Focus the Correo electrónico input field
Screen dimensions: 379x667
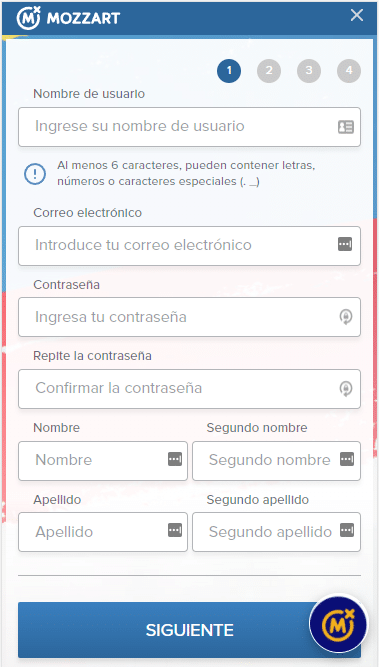point(189,245)
